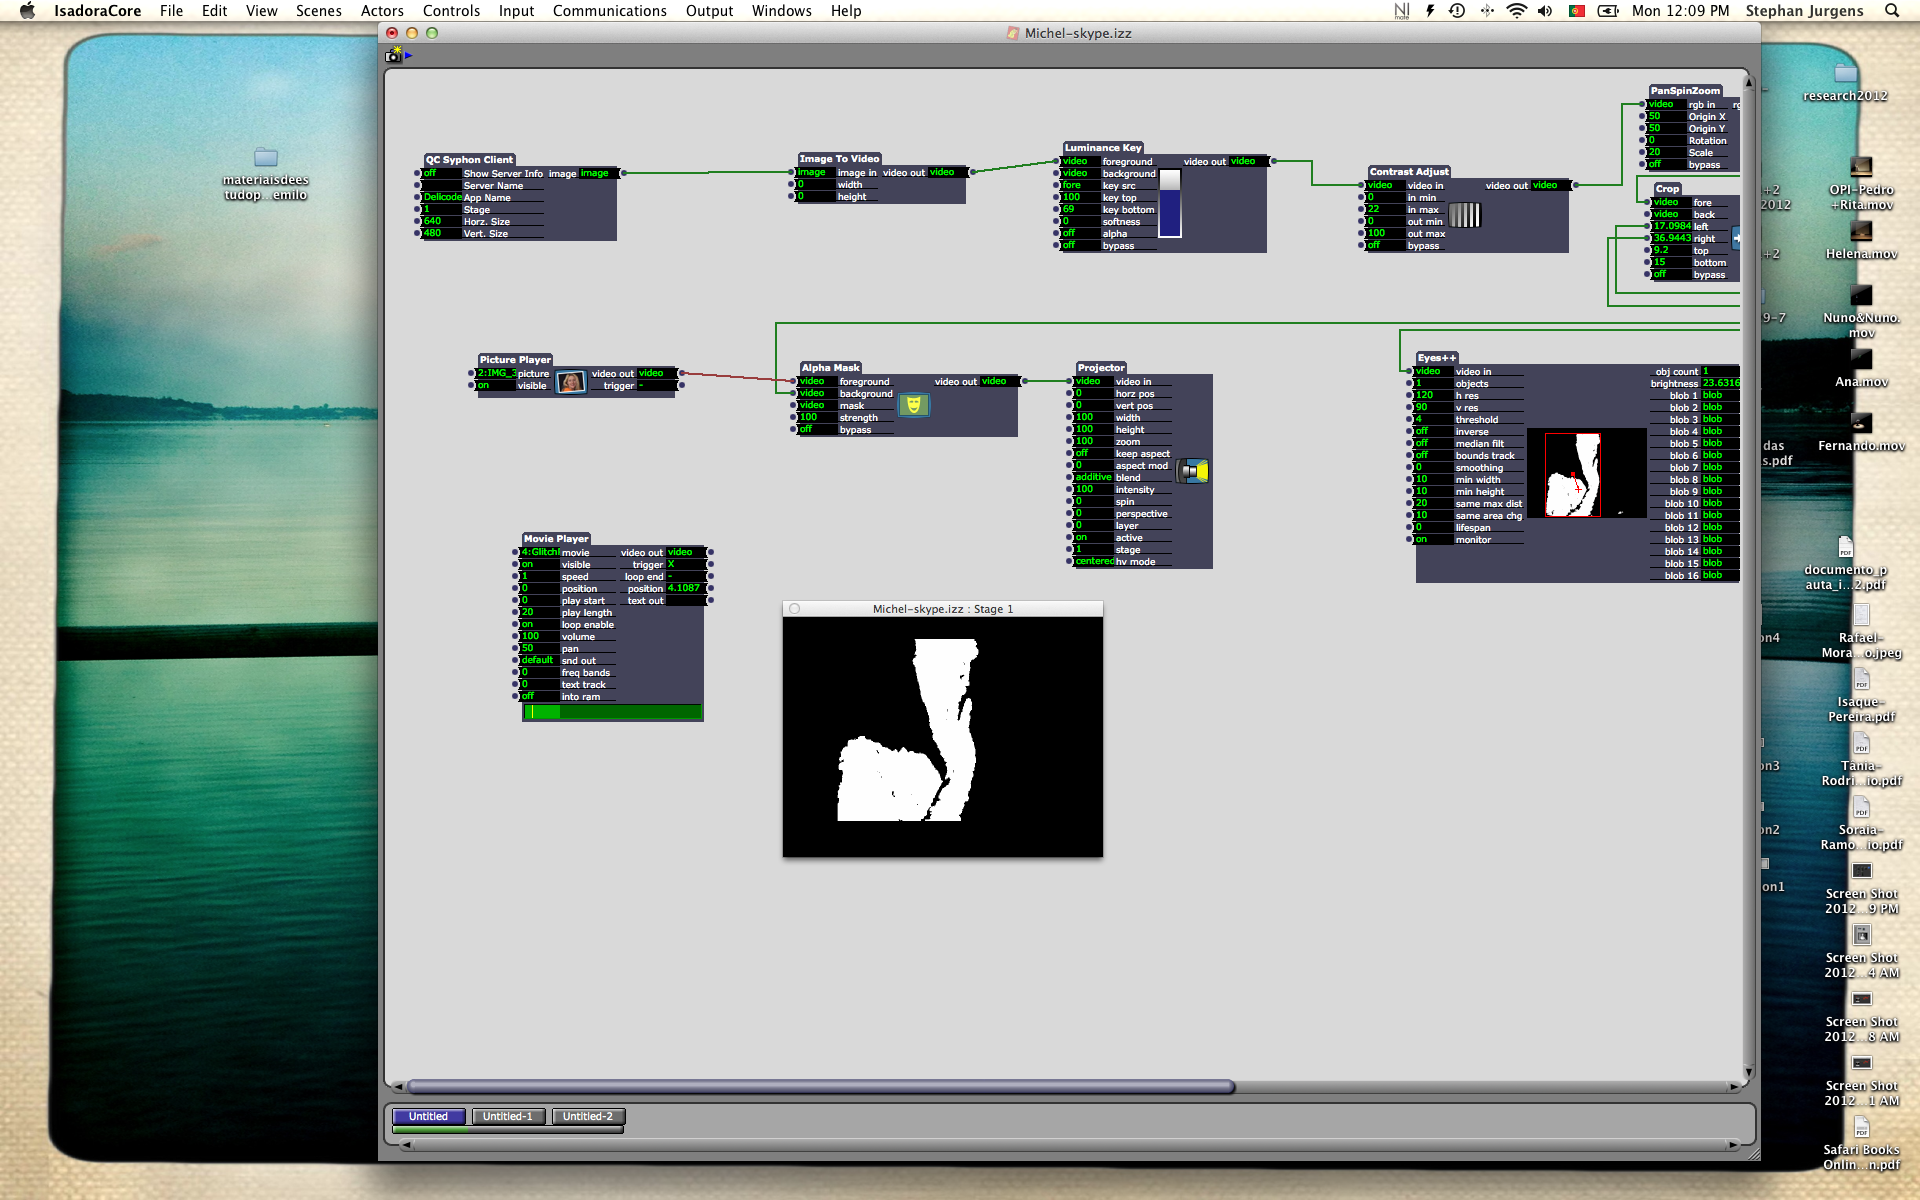Click the QC Syphon Client Horz. Size field
The height and width of the screenshot is (1200, 1920).
tap(441, 221)
